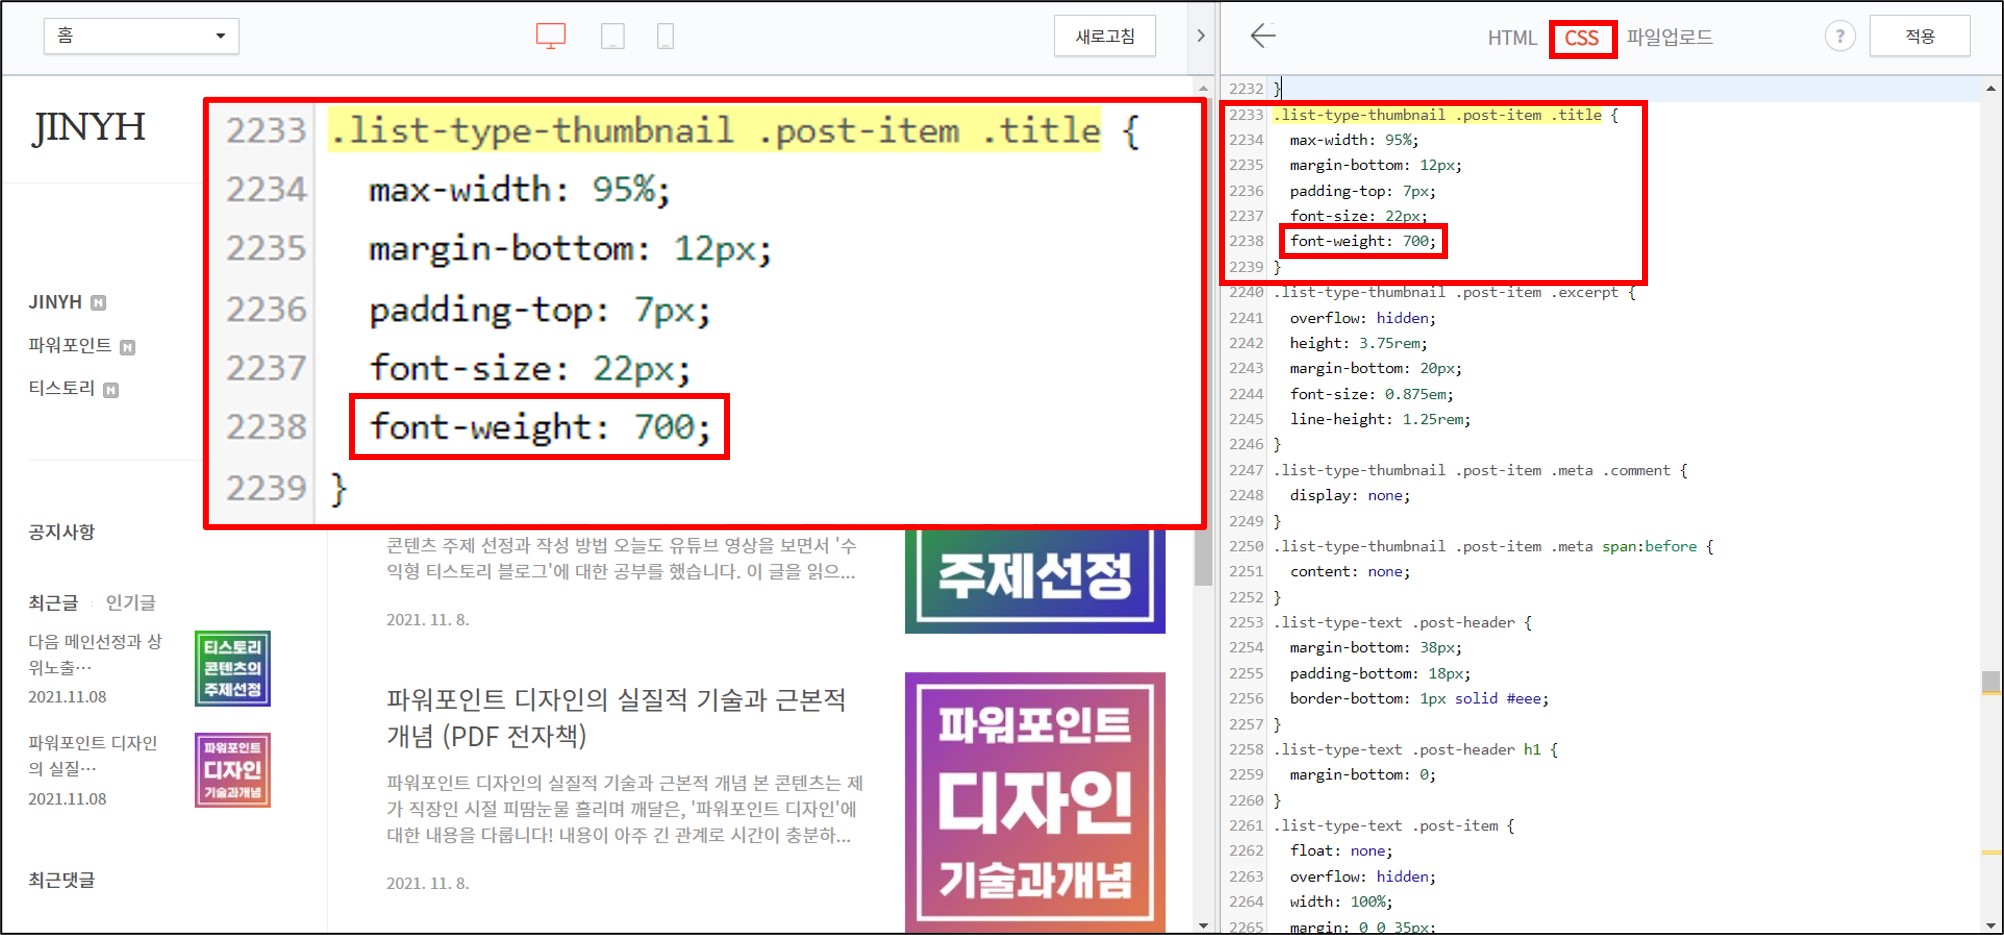Screen dimensions: 2004x935
Task: Apply changes with the 적용 button
Action: (x=1920, y=36)
